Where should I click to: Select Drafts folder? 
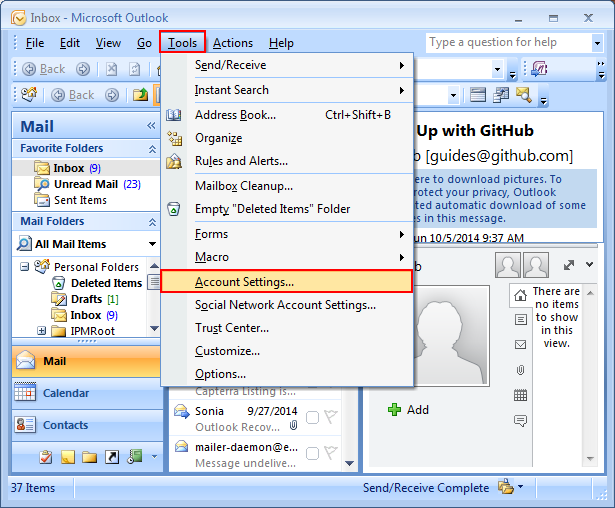(85, 299)
